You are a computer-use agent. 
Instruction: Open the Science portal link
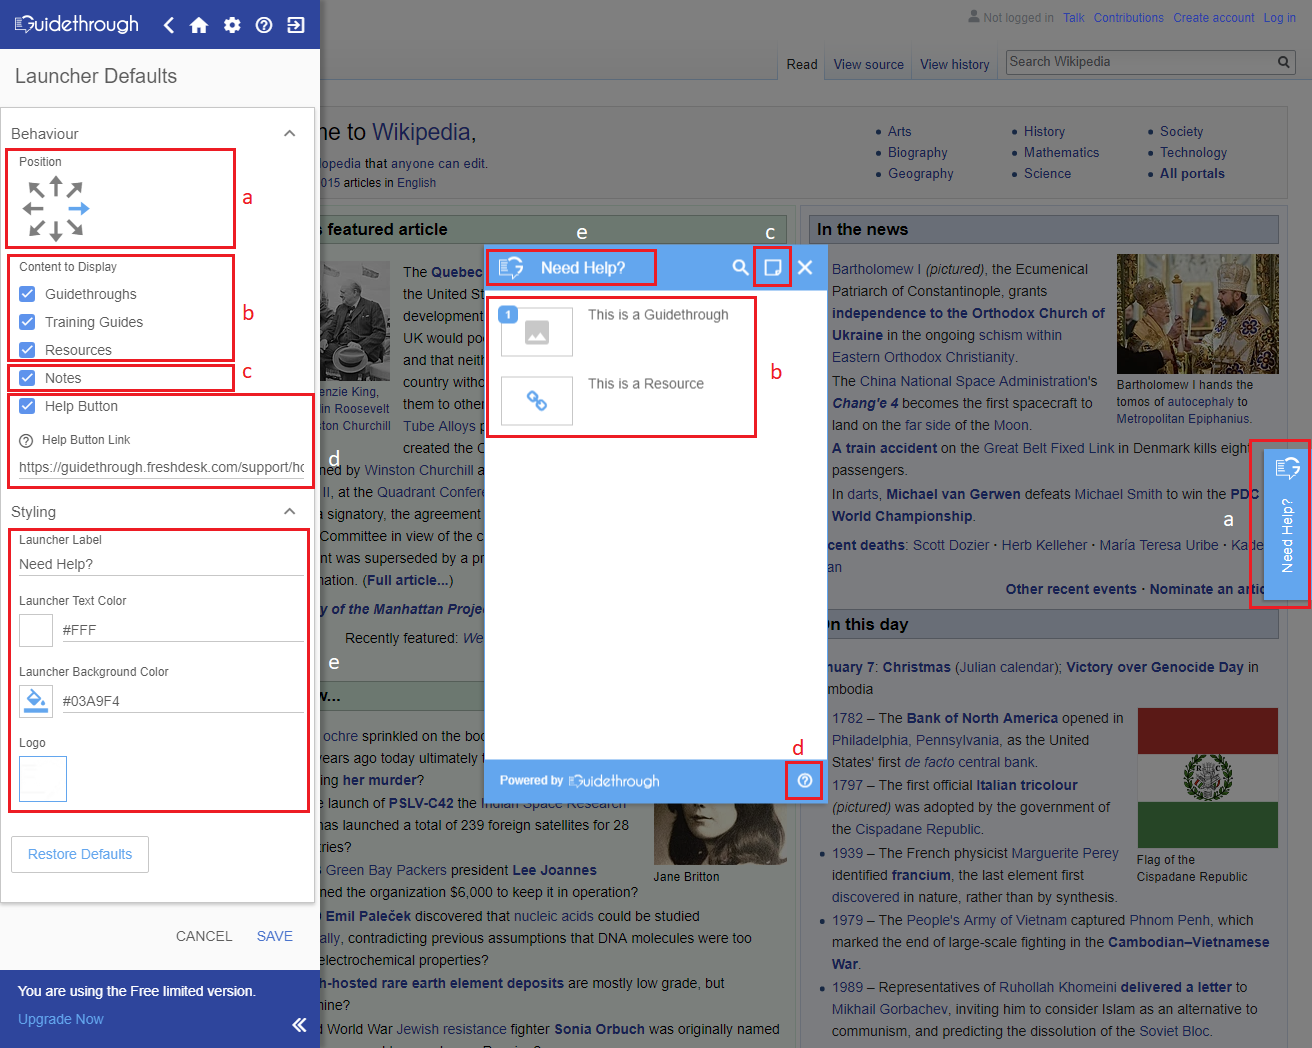(1047, 173)
